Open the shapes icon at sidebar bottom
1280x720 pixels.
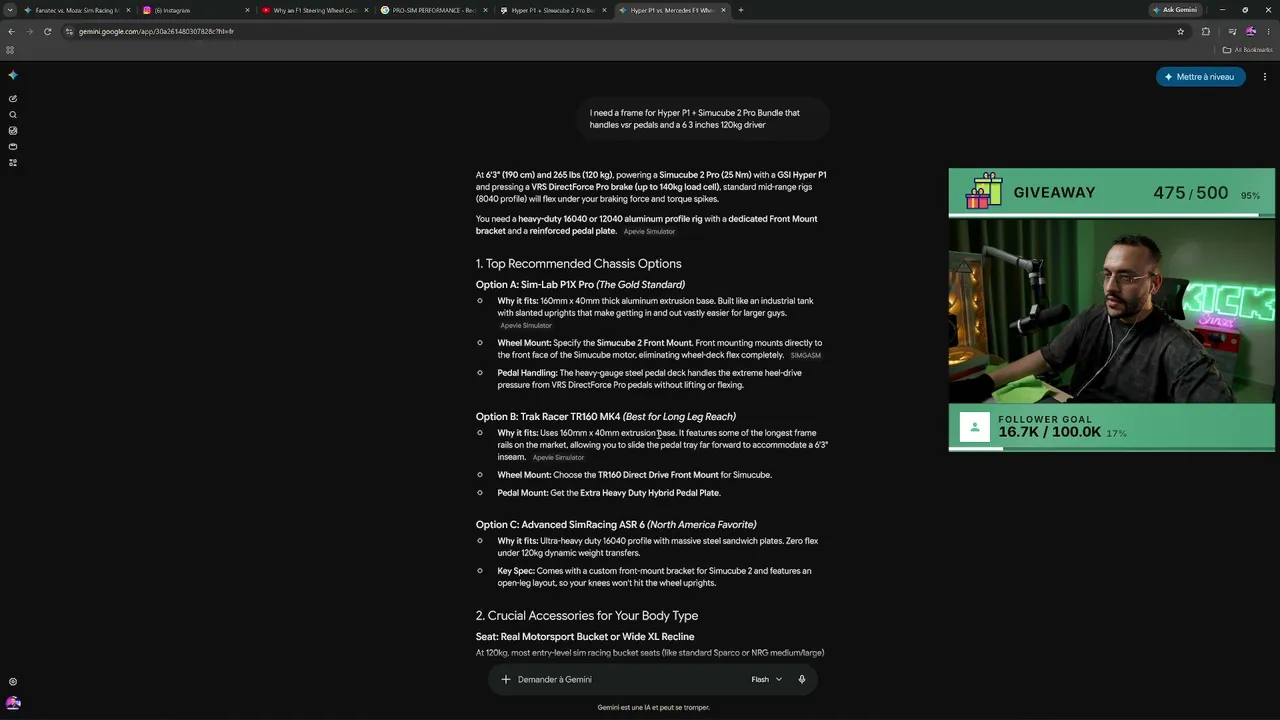pyautogui.click(x=13, y=163)
